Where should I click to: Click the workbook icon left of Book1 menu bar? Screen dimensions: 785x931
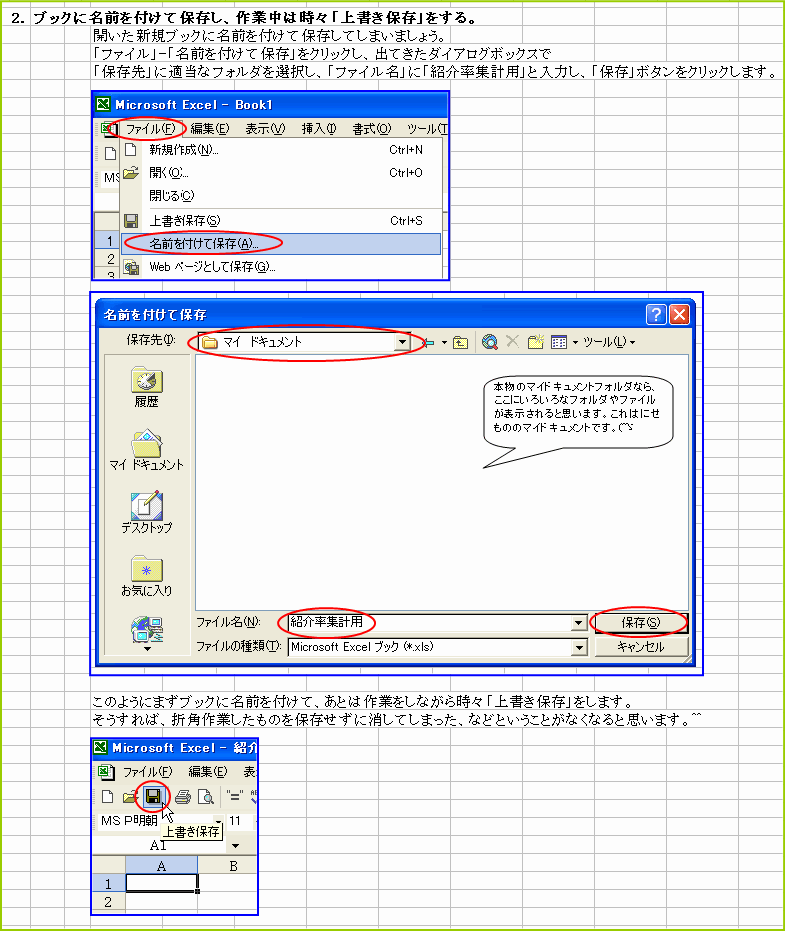[107, 129]
